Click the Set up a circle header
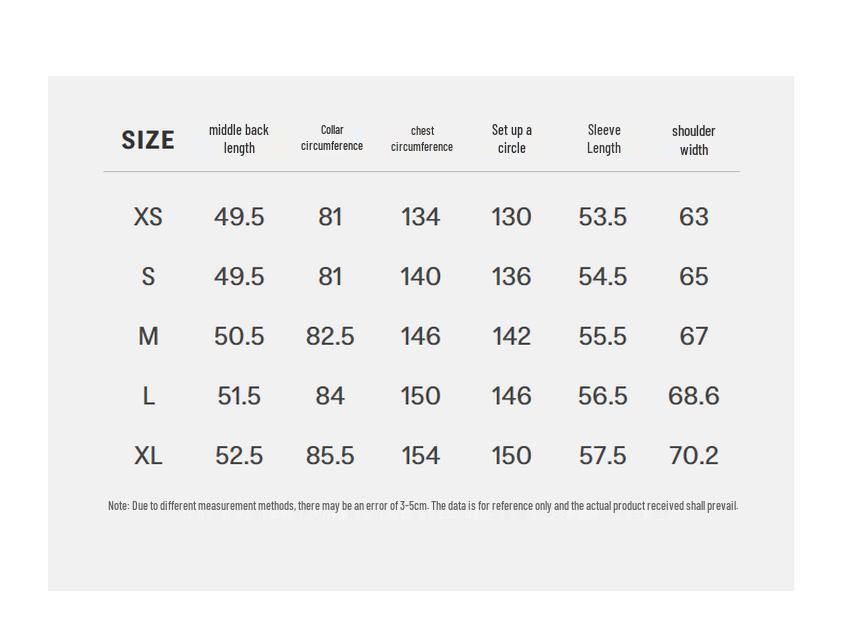This screenshot has width=842, height=632. coord(512,139)
